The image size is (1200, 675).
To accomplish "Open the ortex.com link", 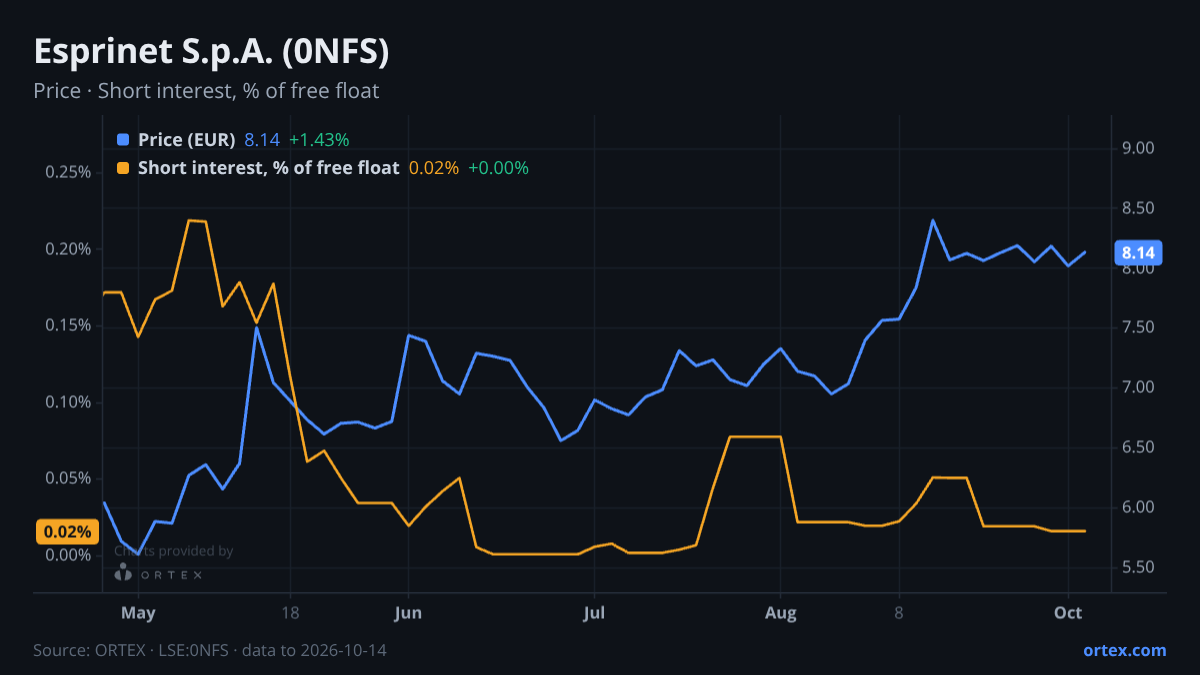I will pyautogui.click(x=1124, y=650).
